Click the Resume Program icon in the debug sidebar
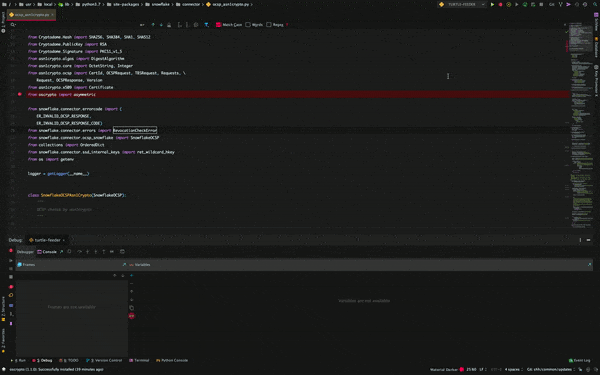 pyautogui.click(x=11, y=260)
